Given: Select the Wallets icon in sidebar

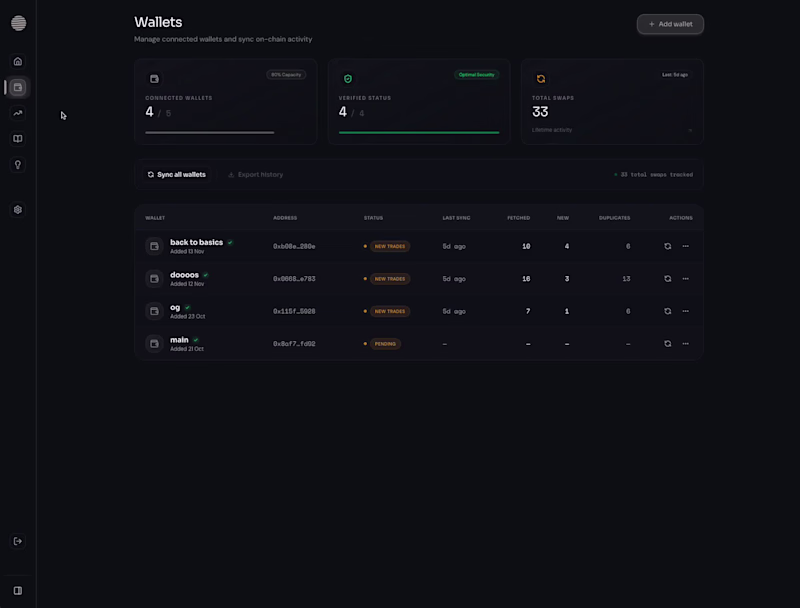Looking at the screenshot, I should coord(18,87).
